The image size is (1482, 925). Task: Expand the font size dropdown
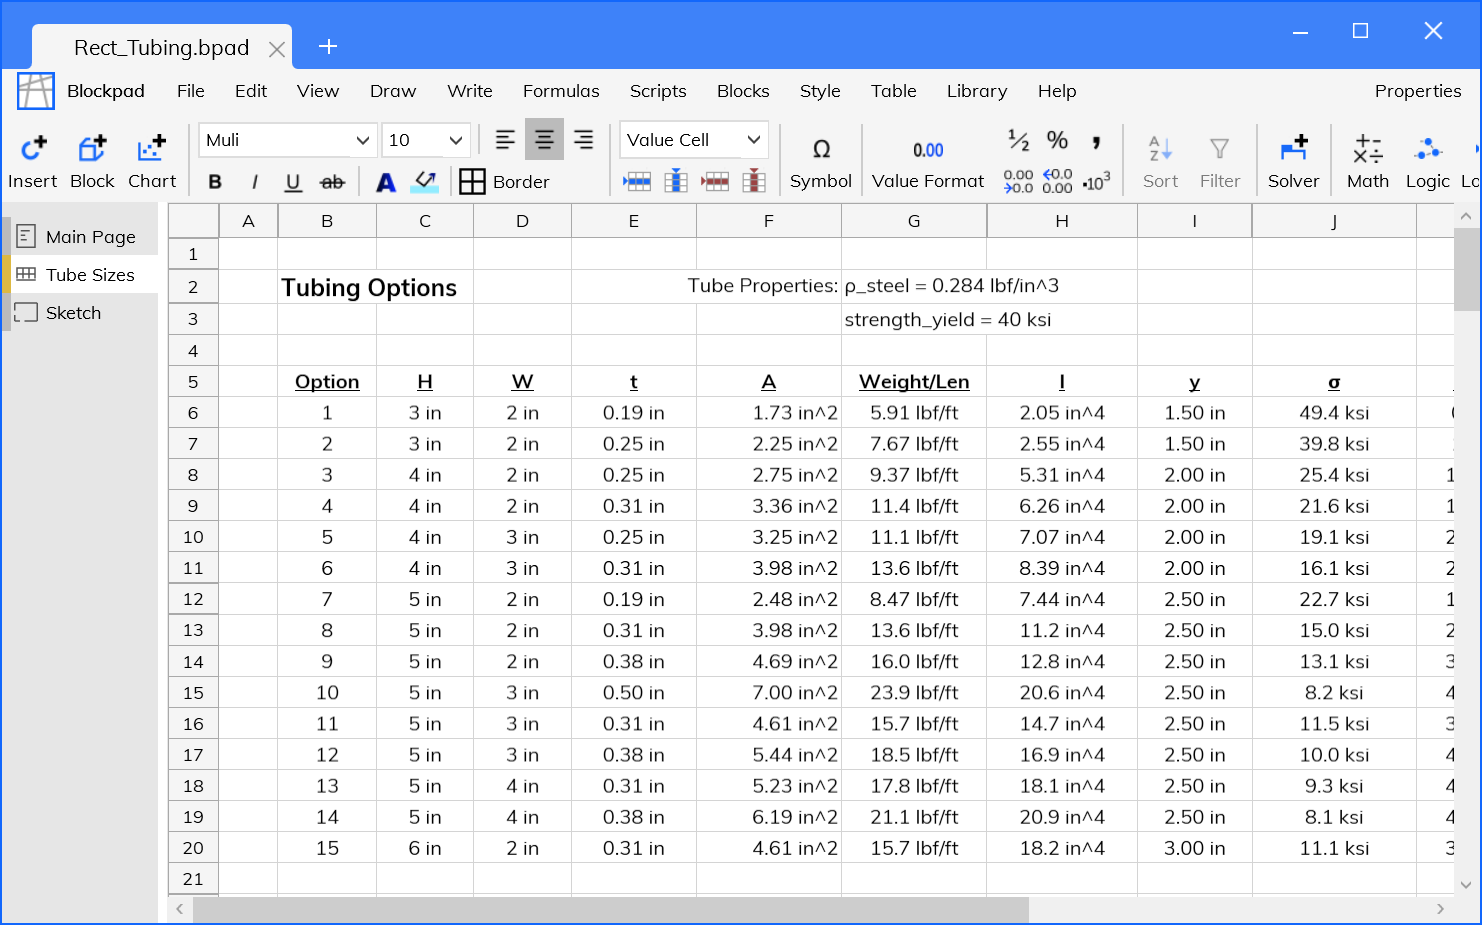click(x=427, y=140)
